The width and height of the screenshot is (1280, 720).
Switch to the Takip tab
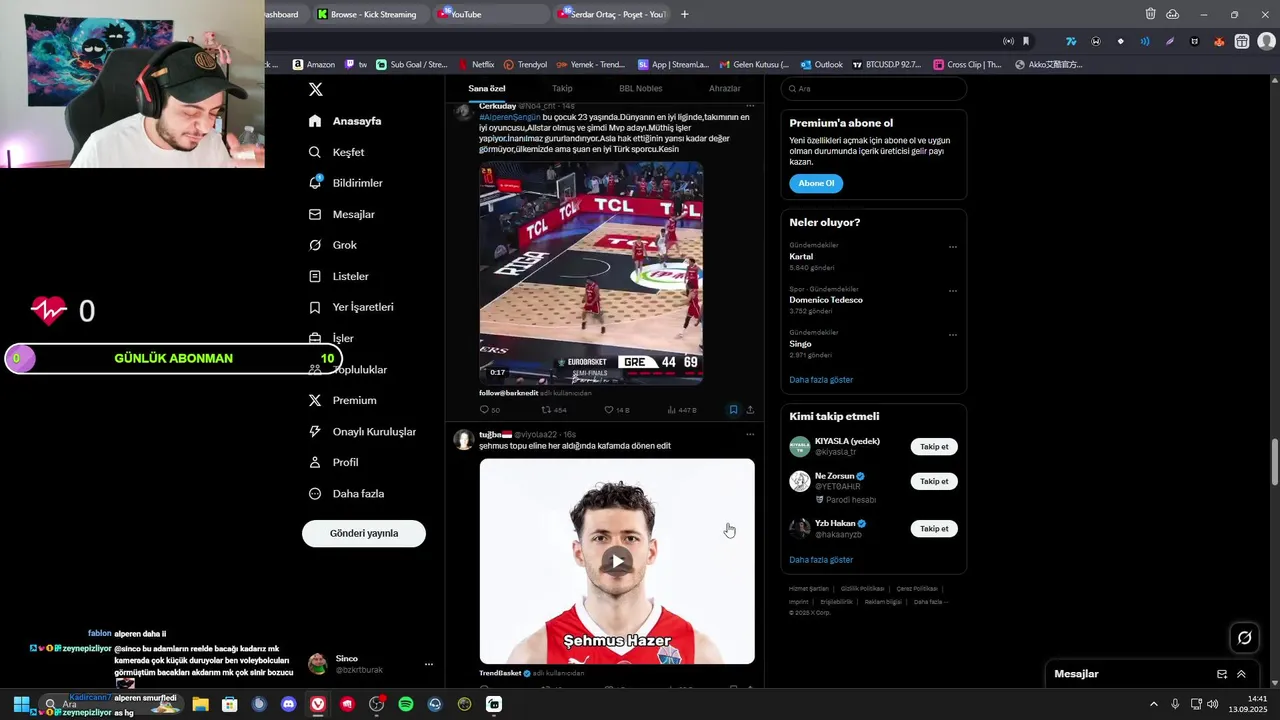562,88
